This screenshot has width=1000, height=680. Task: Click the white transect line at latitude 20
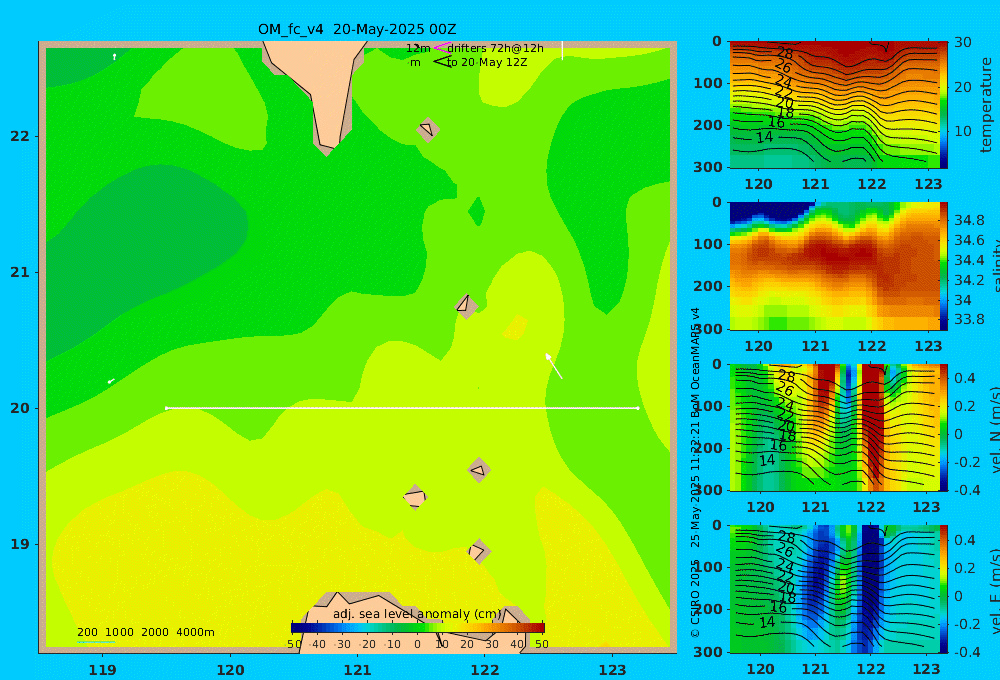(x=402, y=408)
